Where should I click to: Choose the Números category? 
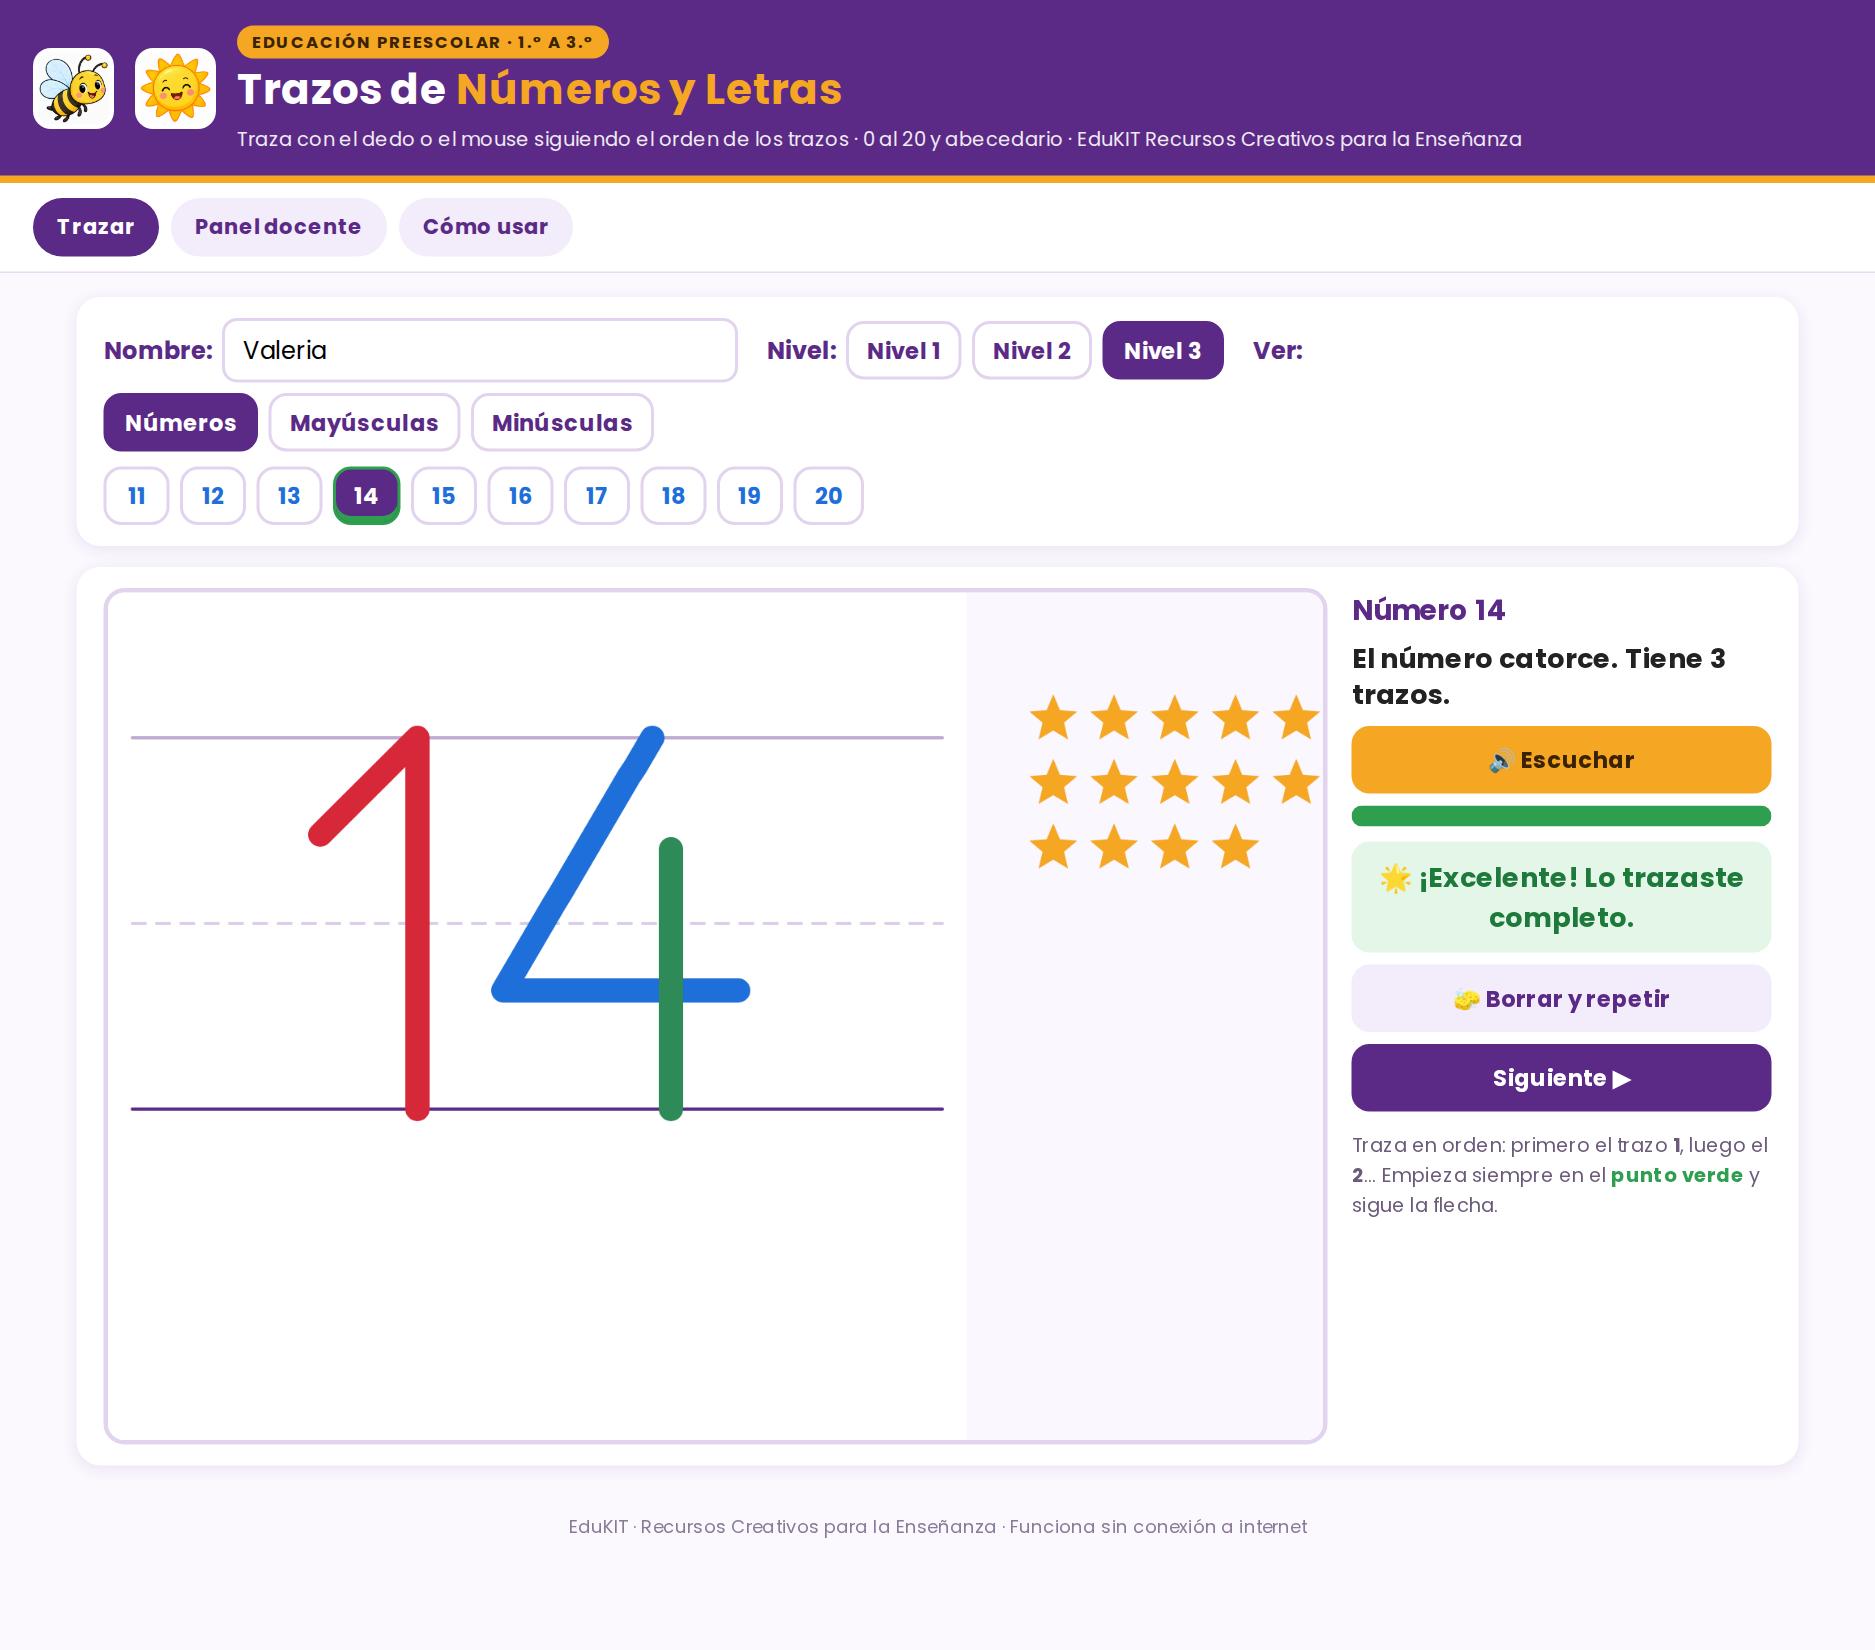coord(181,422)
